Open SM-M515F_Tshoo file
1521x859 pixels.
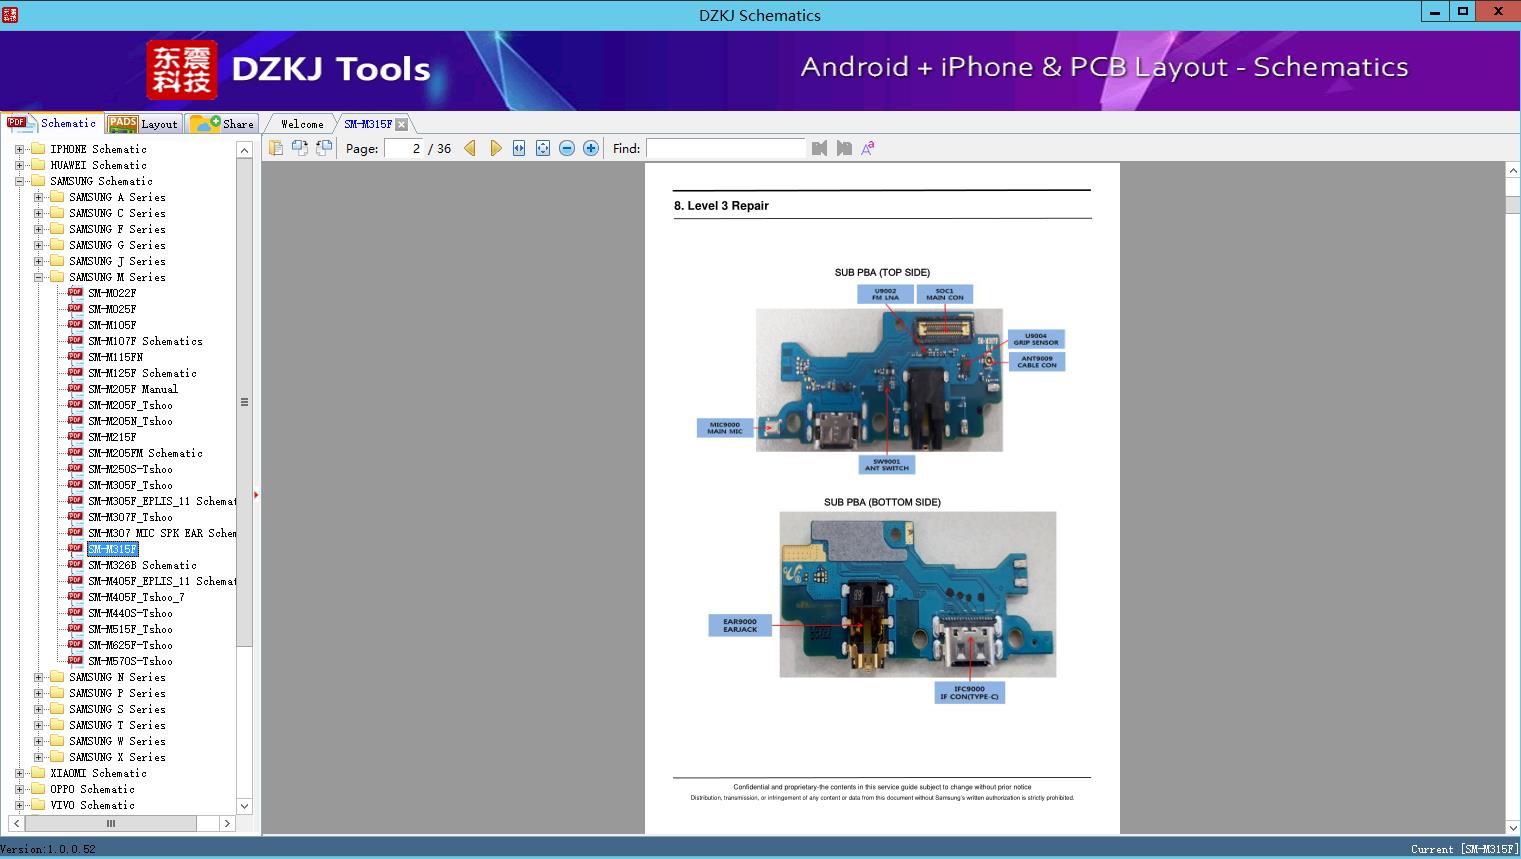pyautogui.click(x=130, y=629)
